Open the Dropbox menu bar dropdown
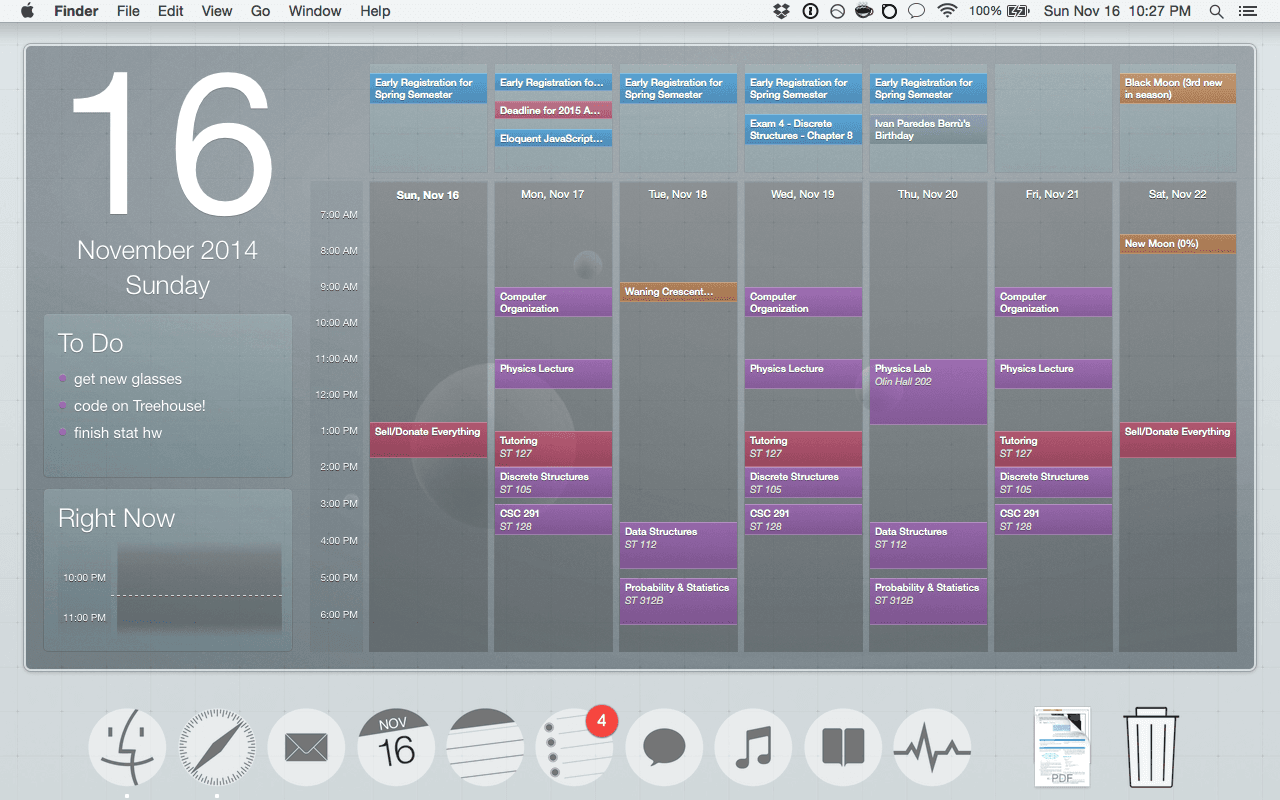The image size is (1280, 800). click(x=782, y=11)
